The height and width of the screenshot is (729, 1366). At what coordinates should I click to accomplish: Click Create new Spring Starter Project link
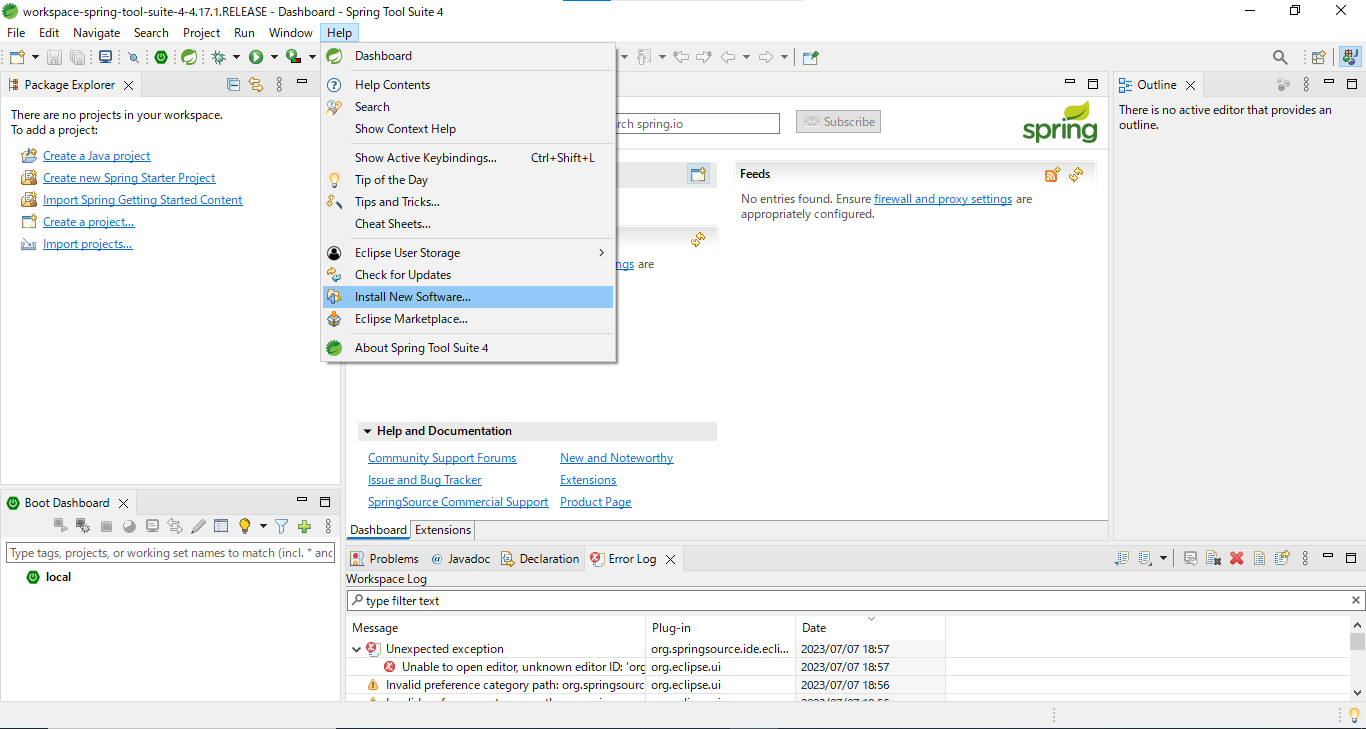[x=129, y=178]
